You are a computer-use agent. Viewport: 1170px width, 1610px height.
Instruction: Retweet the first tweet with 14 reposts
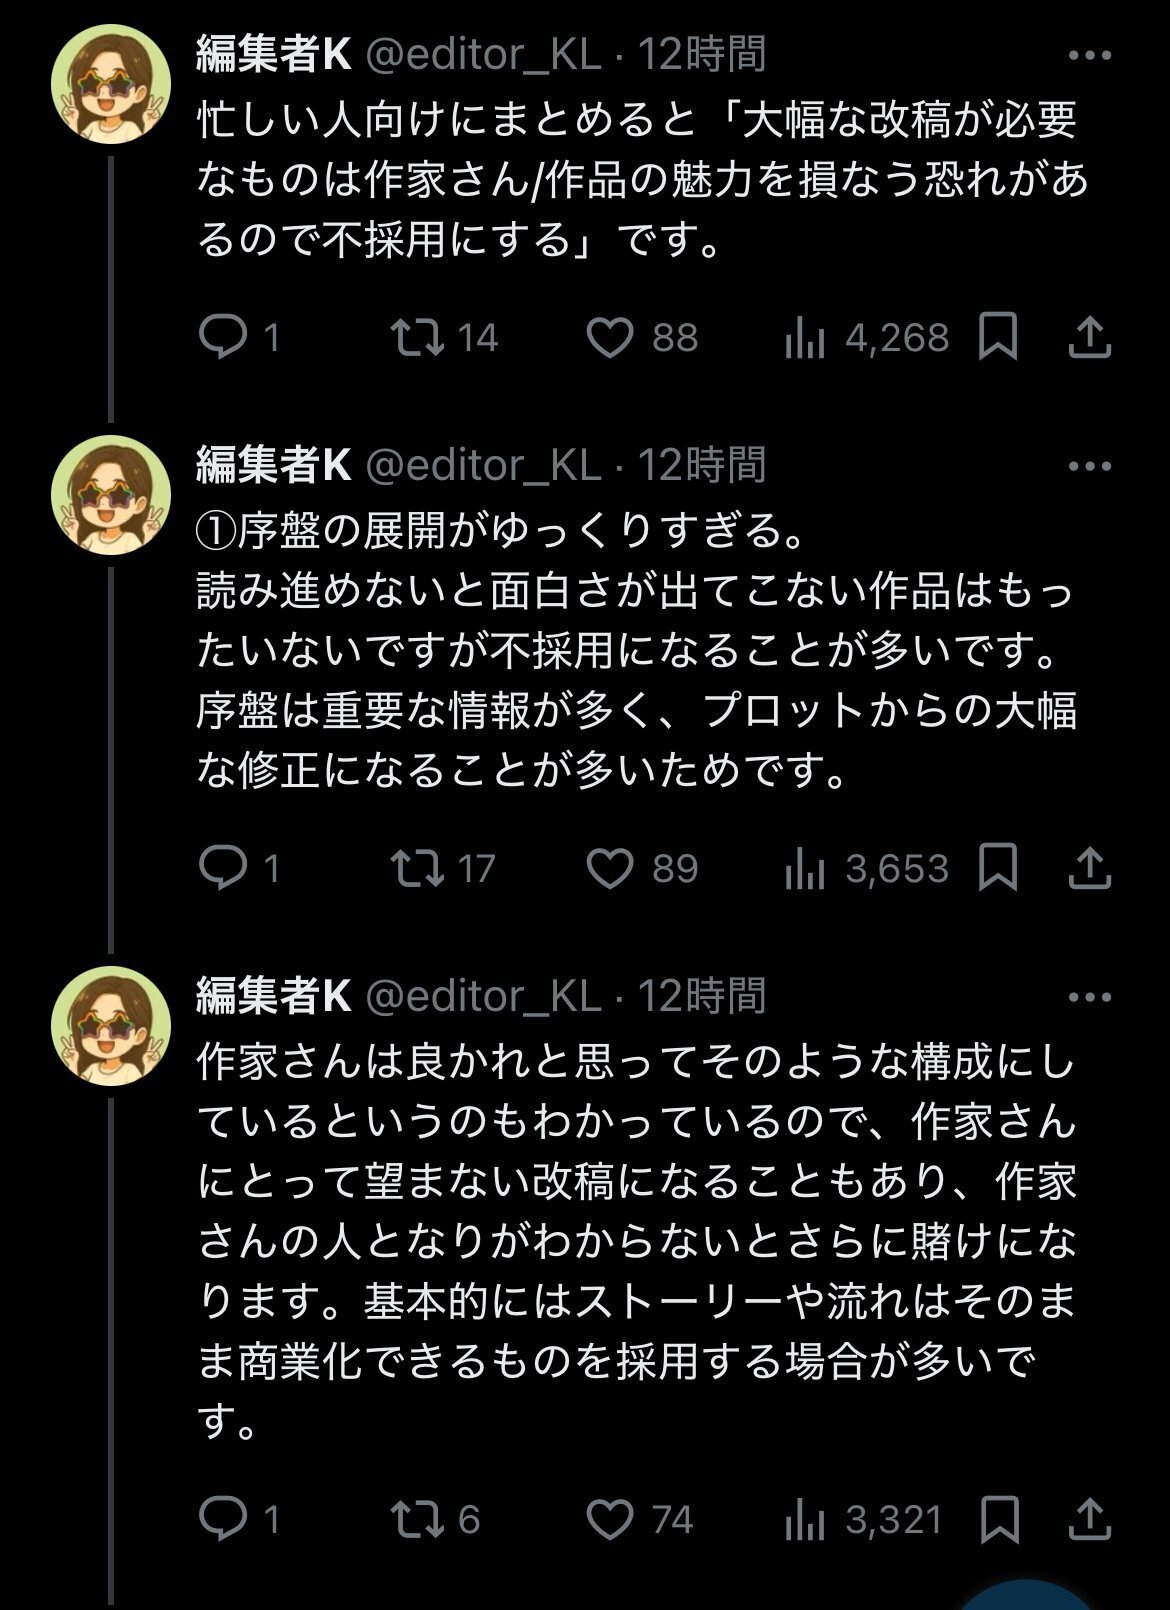point(417,337)
